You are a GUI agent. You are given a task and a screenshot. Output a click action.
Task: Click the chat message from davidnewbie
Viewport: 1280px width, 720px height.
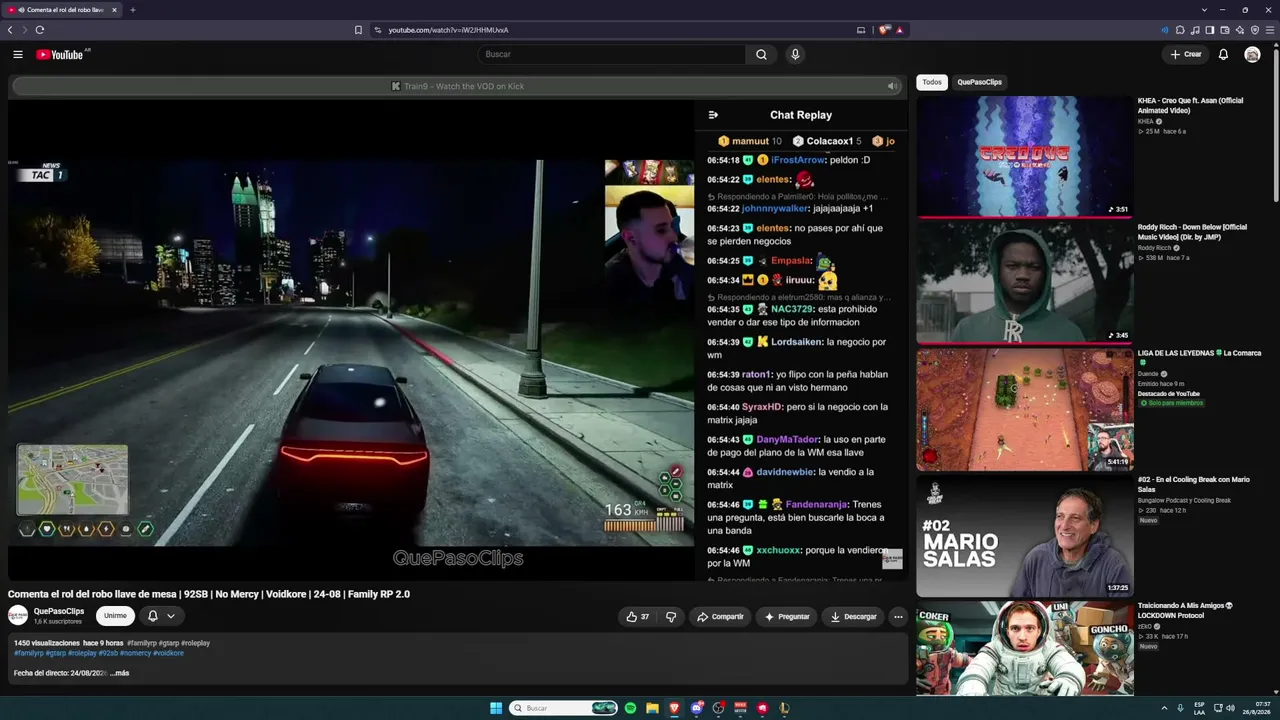point(795,478)
